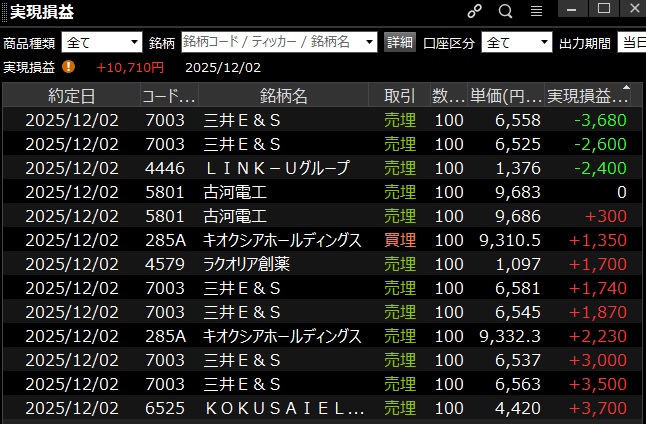This screenshot has width=646, height=424.
Task: Select the ラクオリア創薬 row
Action: coord(283,264)
